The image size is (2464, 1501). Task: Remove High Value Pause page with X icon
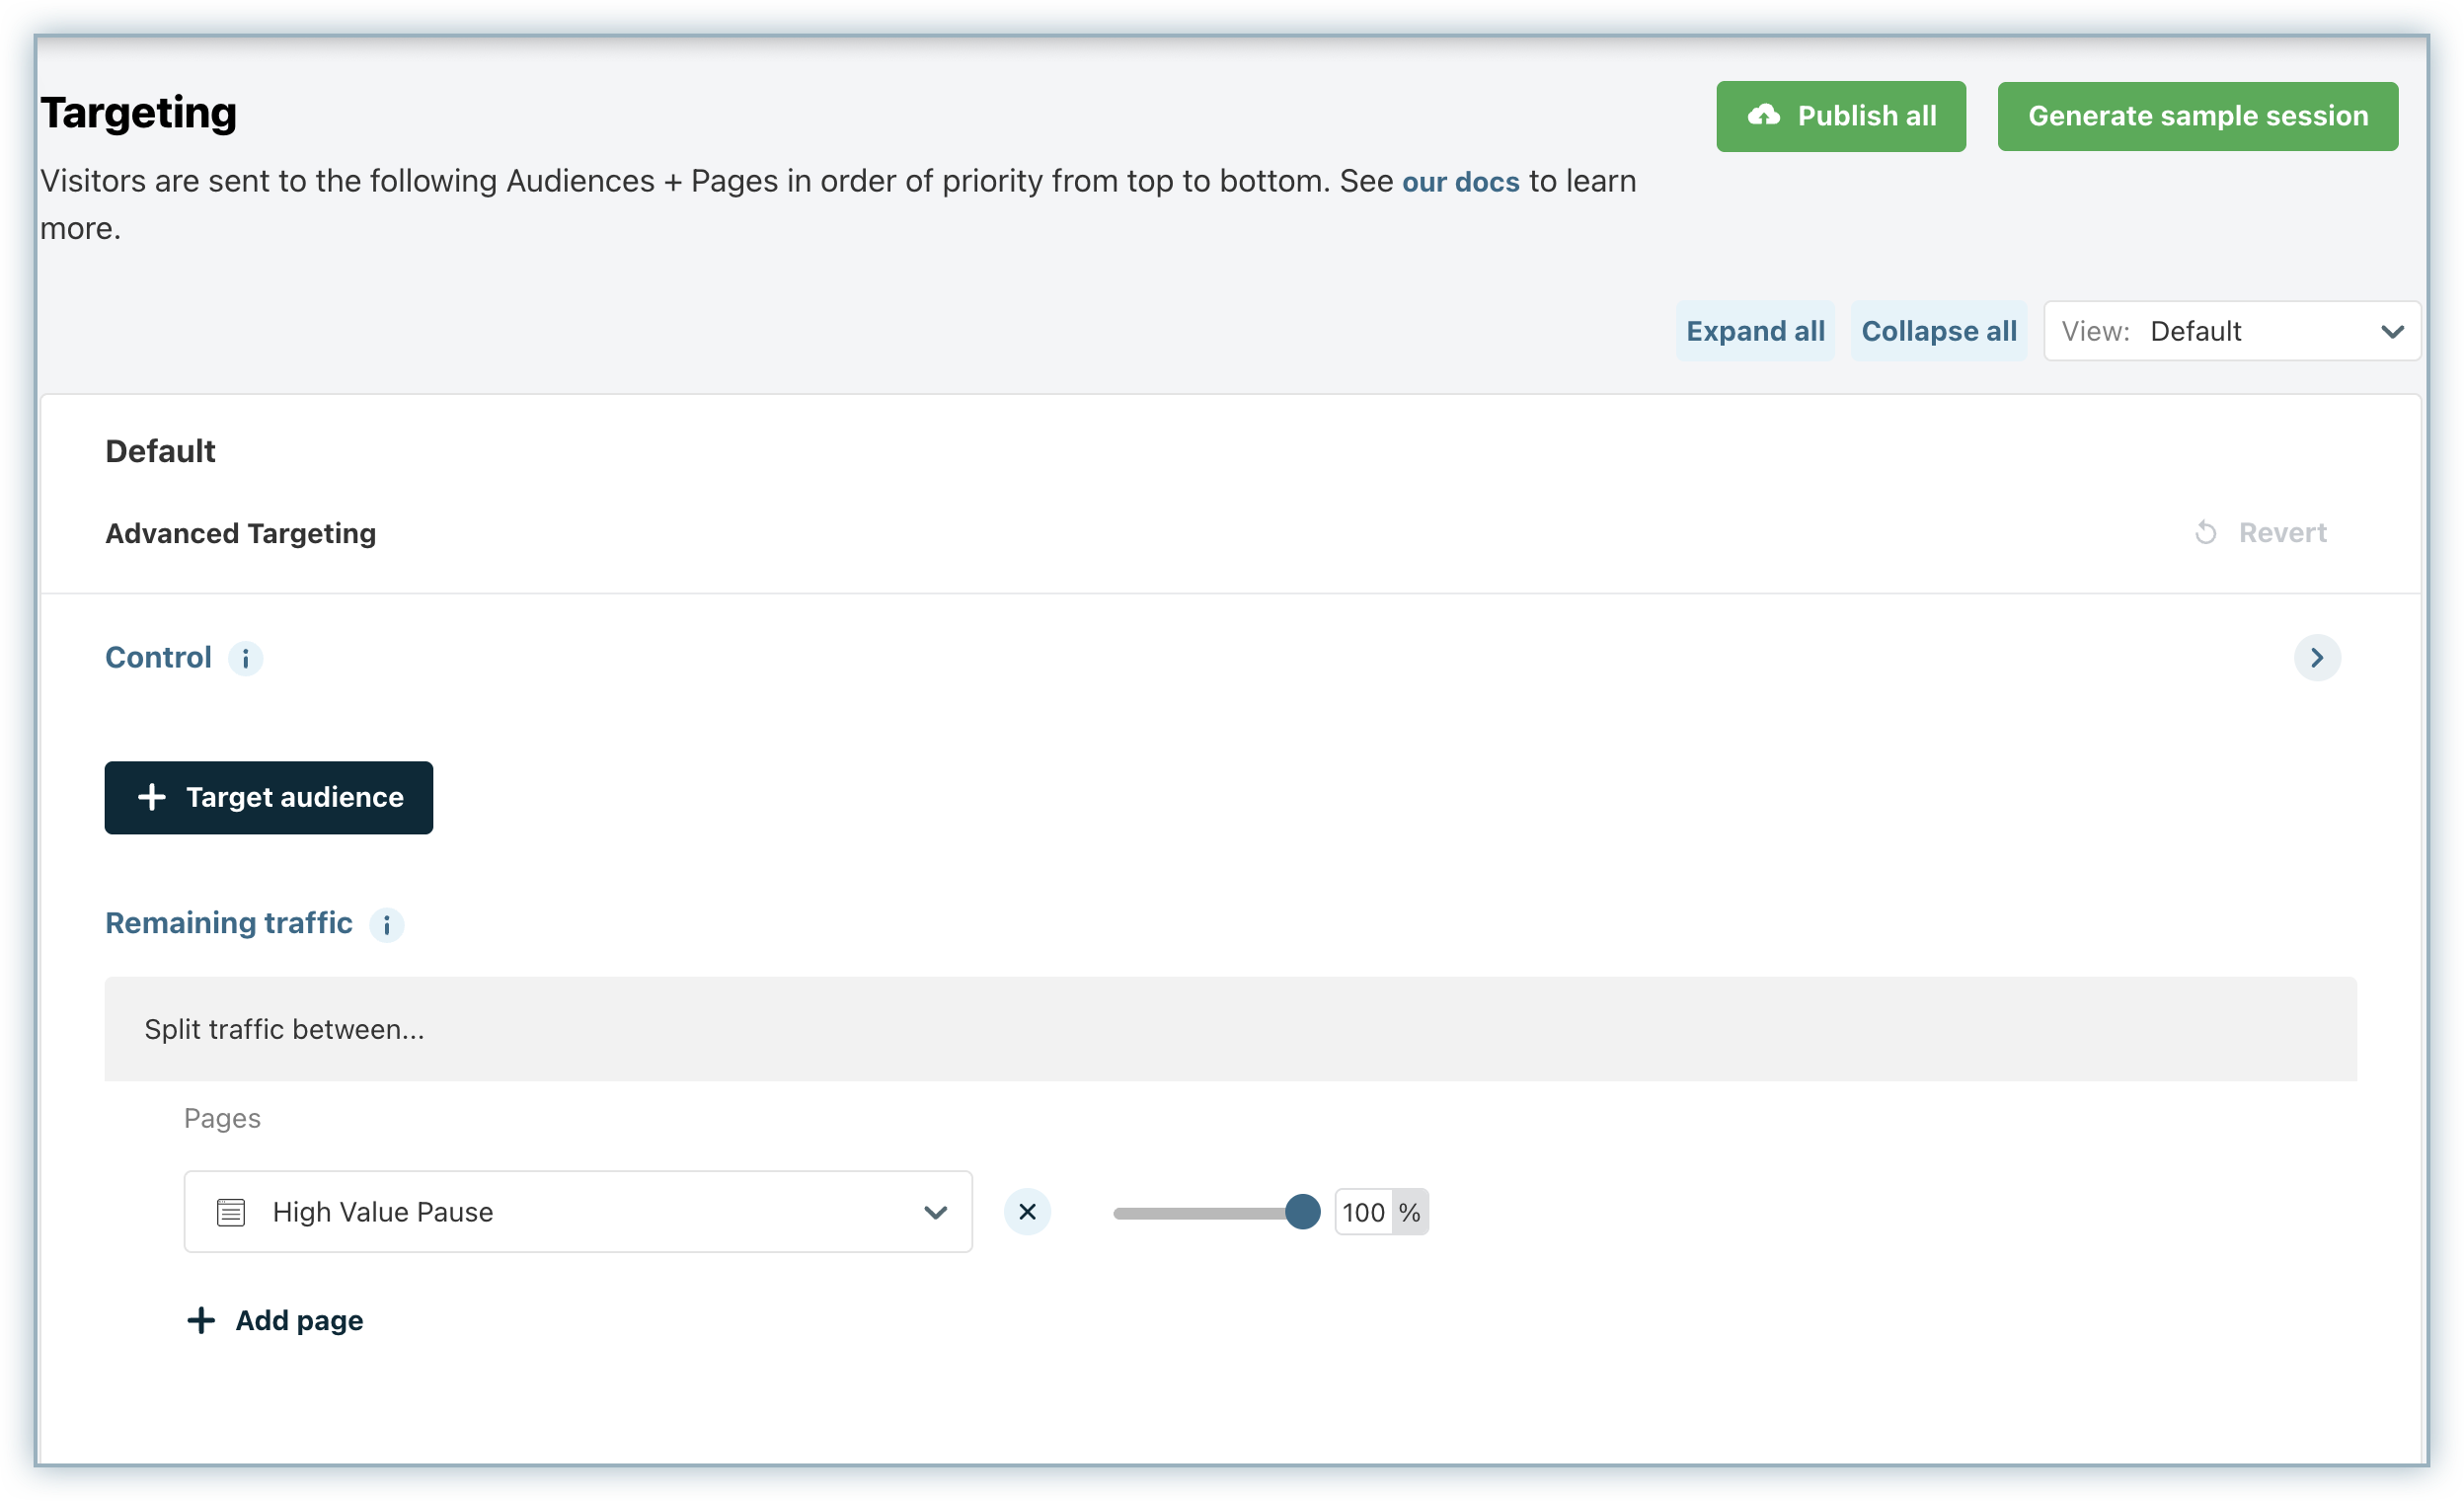coord(1027,1212)
